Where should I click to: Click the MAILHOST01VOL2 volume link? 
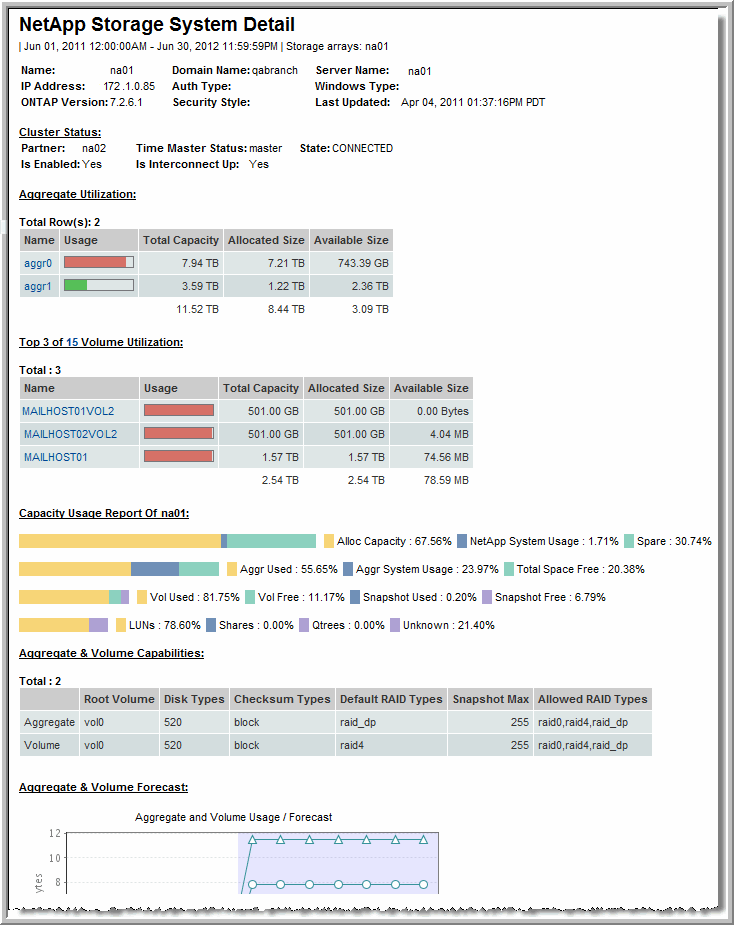(x=68, y=411)
